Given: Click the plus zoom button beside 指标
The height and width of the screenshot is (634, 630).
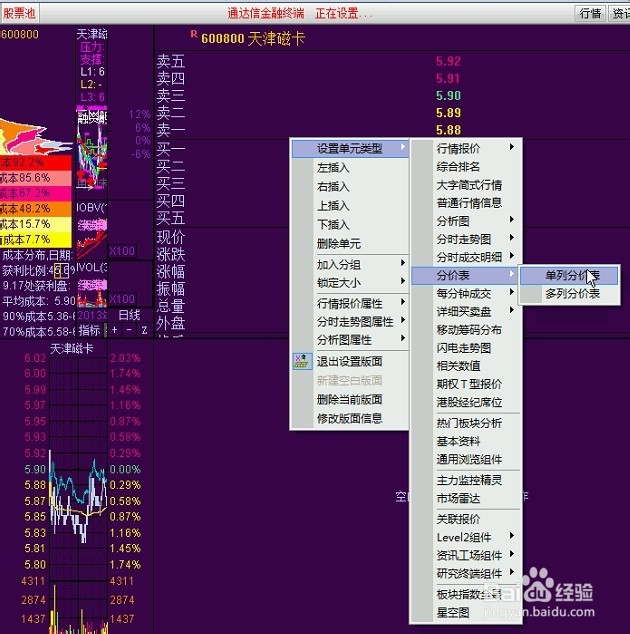Looking at the screenshot, I should [115, 330].
